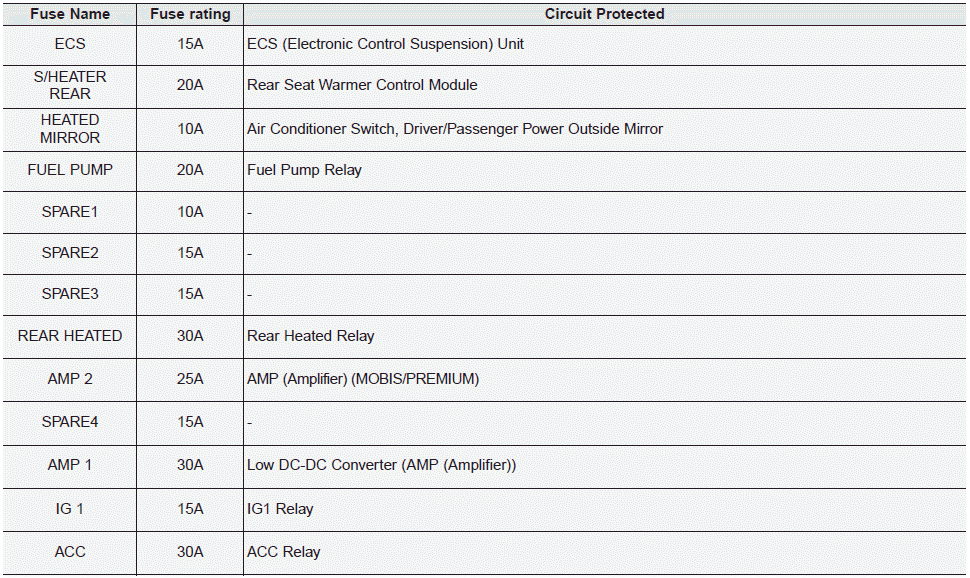Screen dimensions: 970x578
Task: Click the Rear Seat Warmer Control Module text
Action: 362,85
